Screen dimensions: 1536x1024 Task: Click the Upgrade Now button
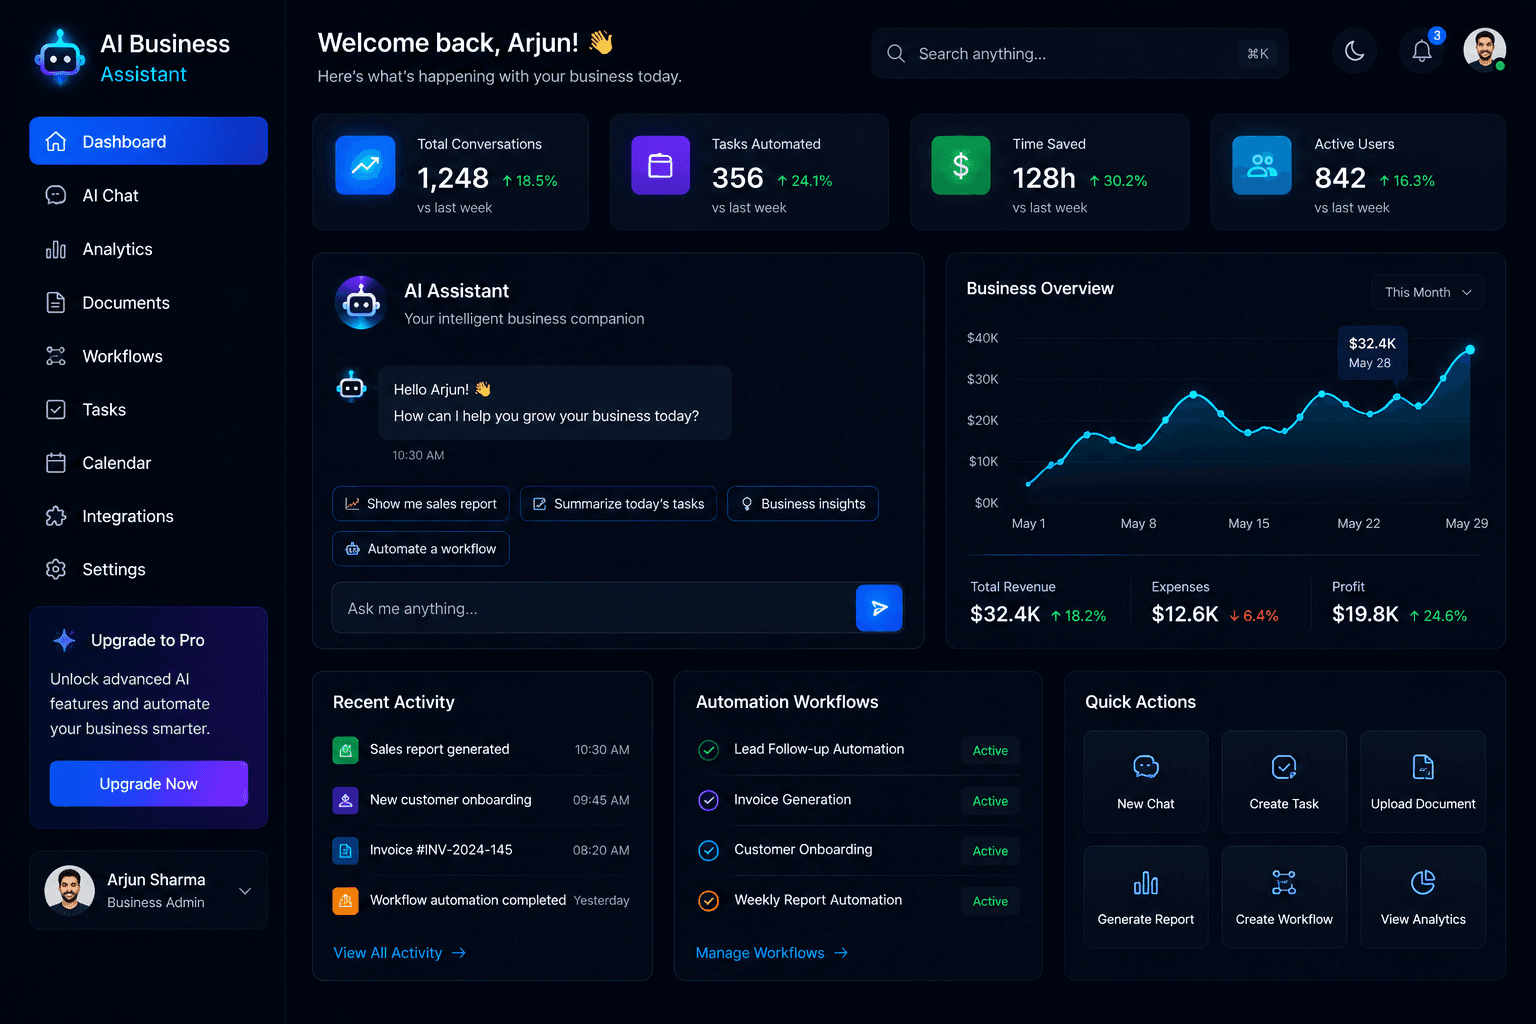pos(149,784)
